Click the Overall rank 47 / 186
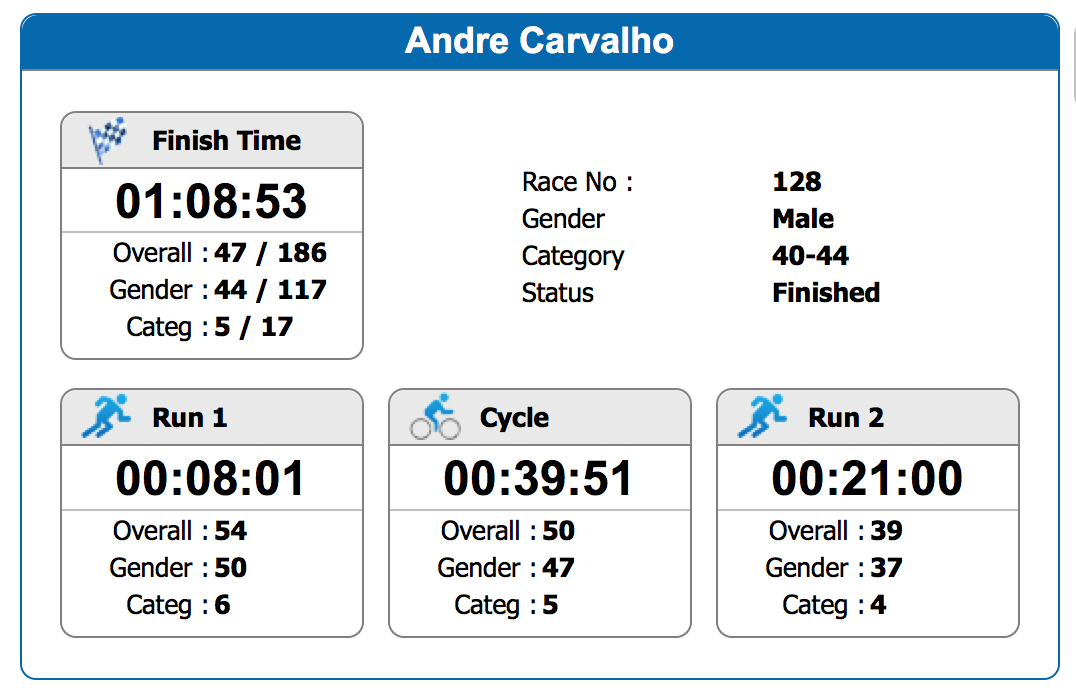The width and height of the screenshot is (1076, 694). [x=270, y=253]
